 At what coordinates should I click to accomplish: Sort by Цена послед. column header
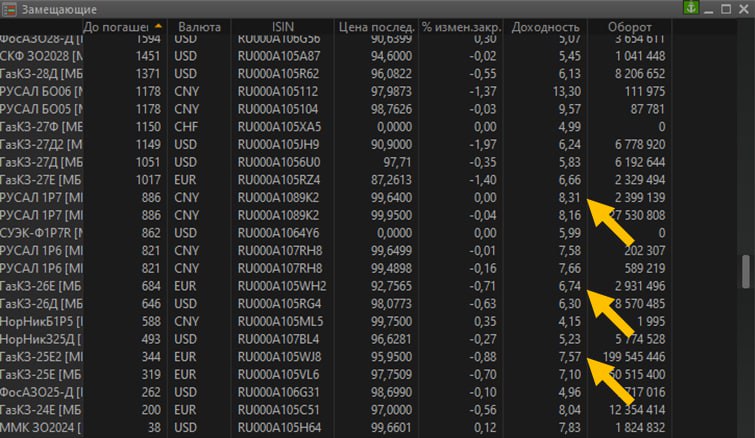pyautogui.click(x=377, y=27)
